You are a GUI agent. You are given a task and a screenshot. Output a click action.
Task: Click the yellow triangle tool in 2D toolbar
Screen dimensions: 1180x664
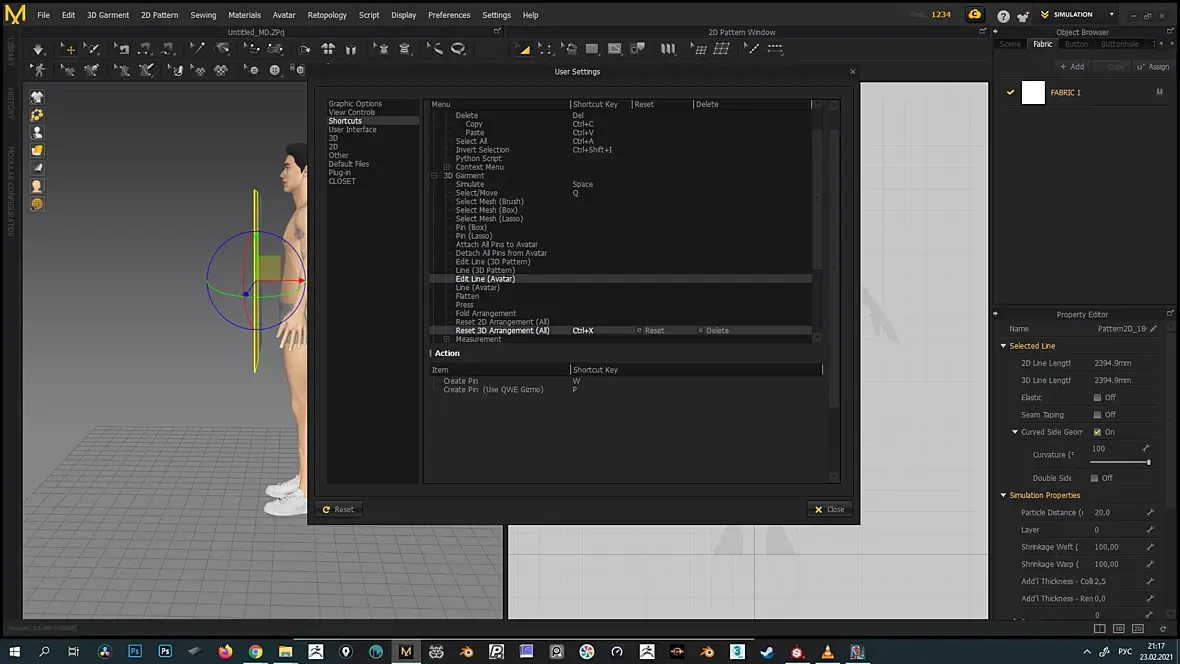tap(523, 49)
